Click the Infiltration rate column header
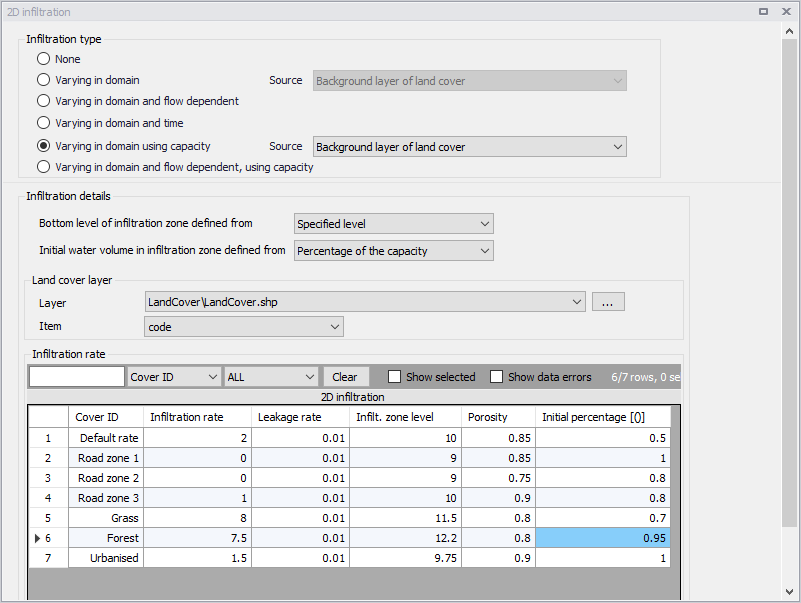The width and height of the screenshot is (801, 603). tap(197, 417)
